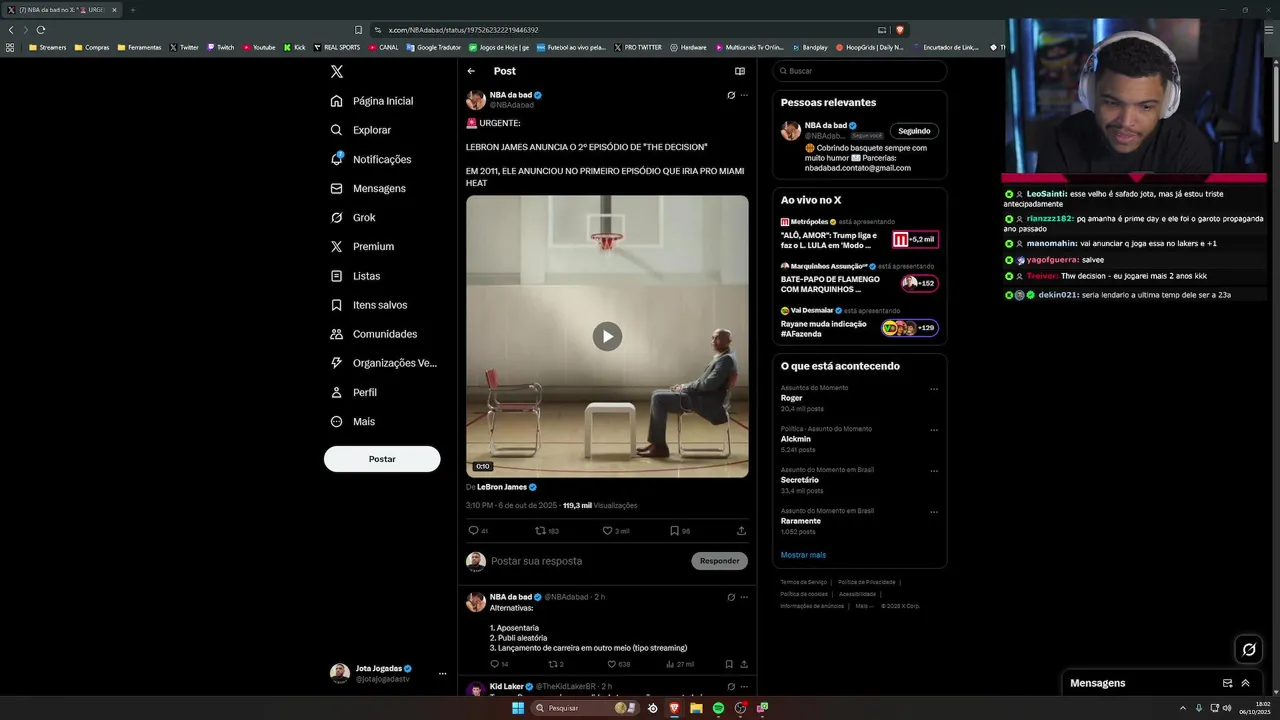Click Mostrar mais link

coord(803,555)
